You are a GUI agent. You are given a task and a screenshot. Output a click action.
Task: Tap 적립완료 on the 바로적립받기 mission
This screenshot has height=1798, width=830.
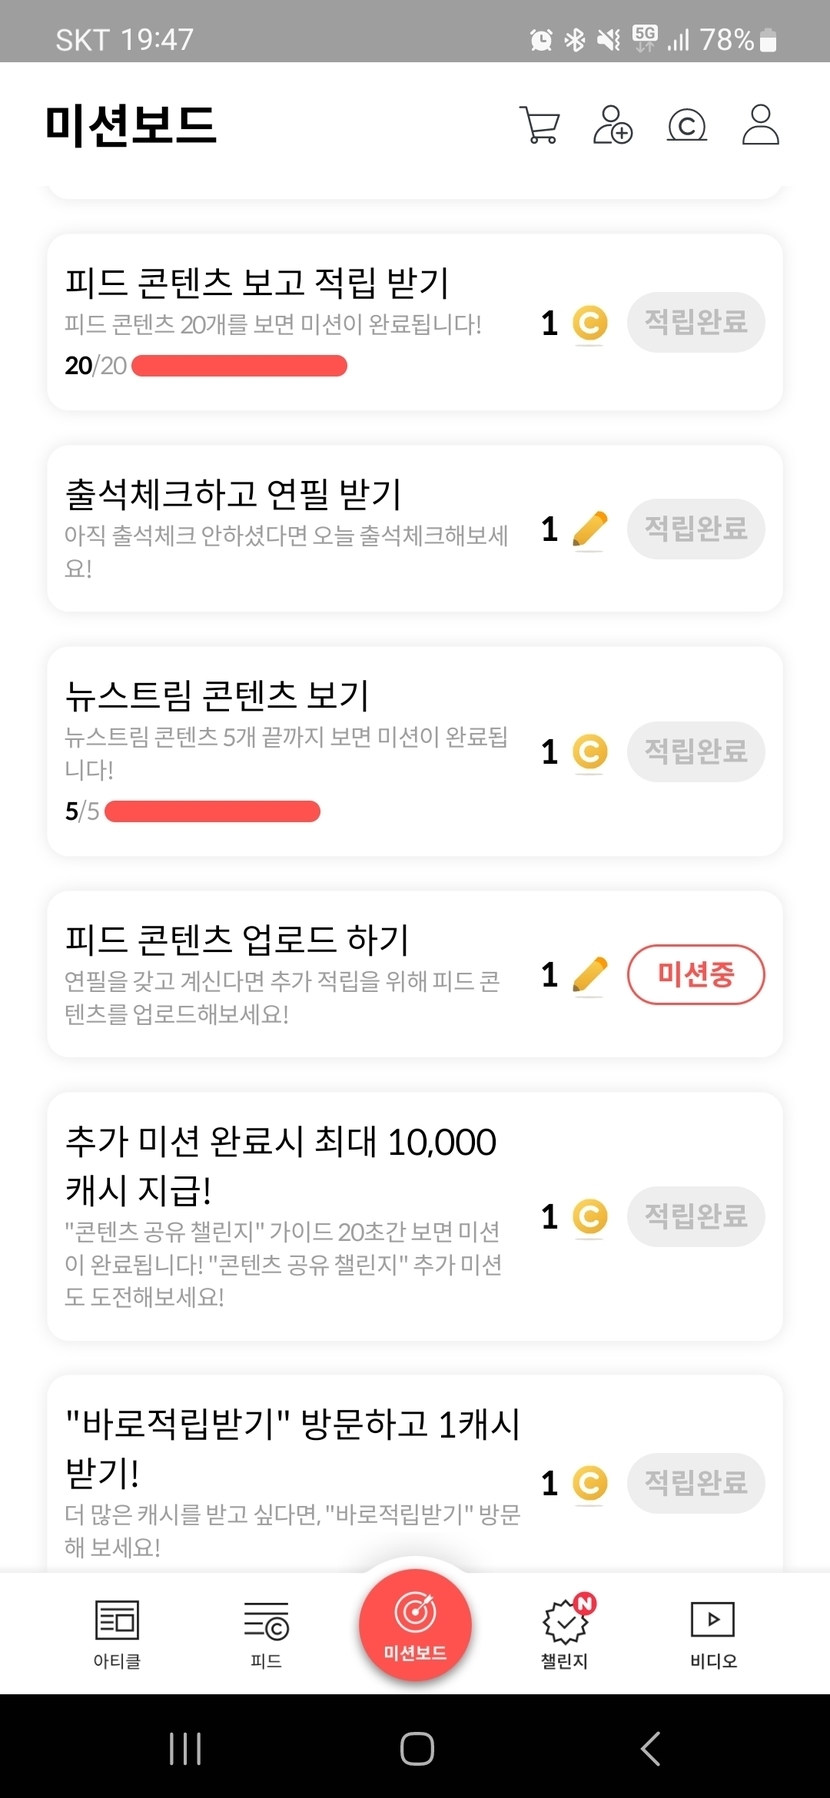[696, 1482]
